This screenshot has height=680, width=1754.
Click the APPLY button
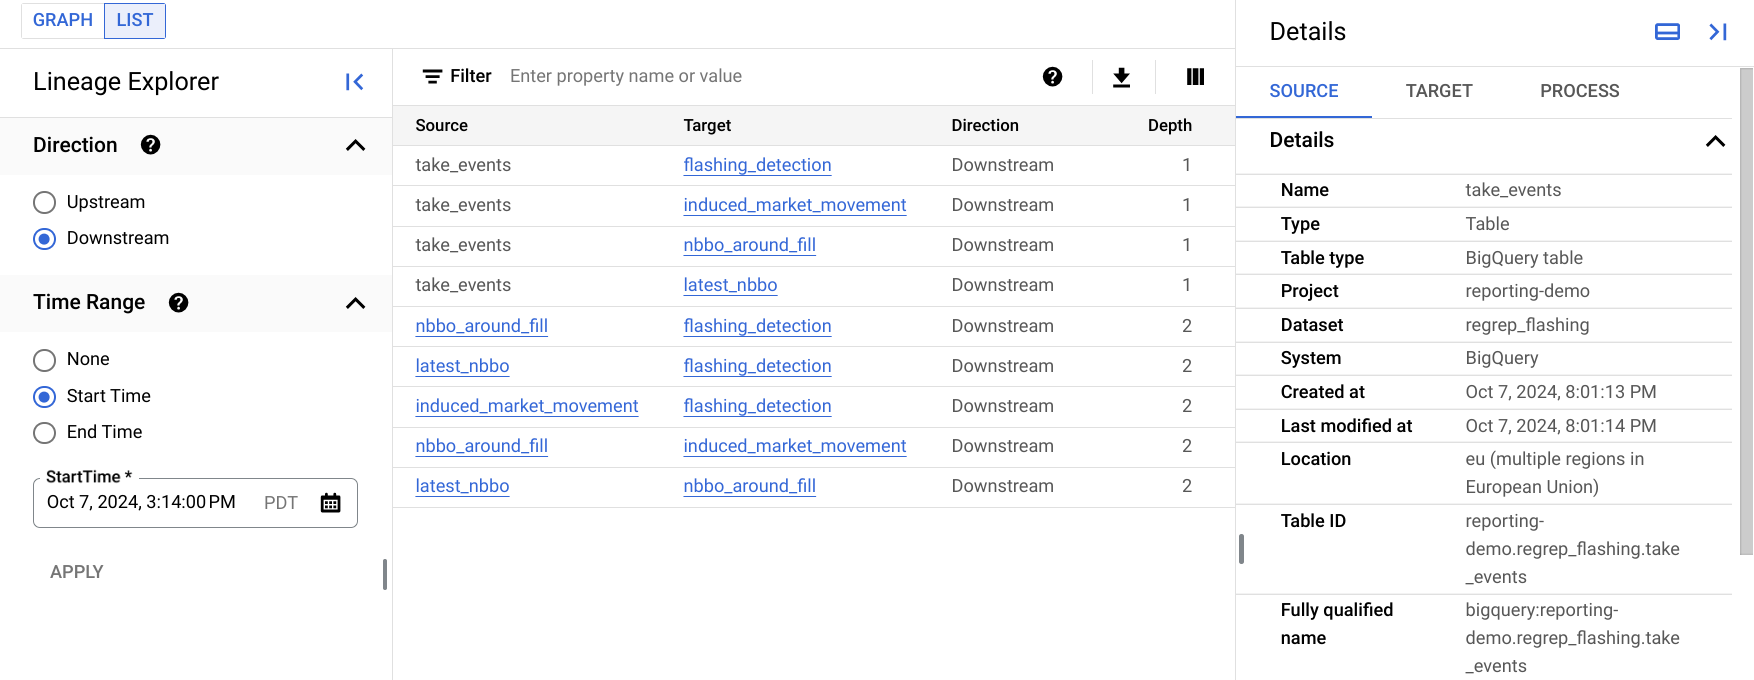77,572
